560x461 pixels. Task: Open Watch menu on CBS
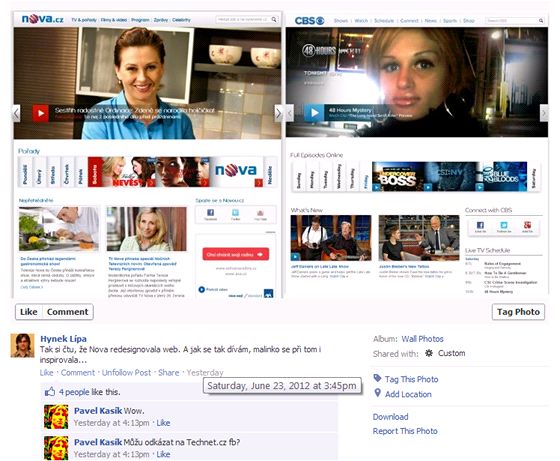(x=361, y=21)
